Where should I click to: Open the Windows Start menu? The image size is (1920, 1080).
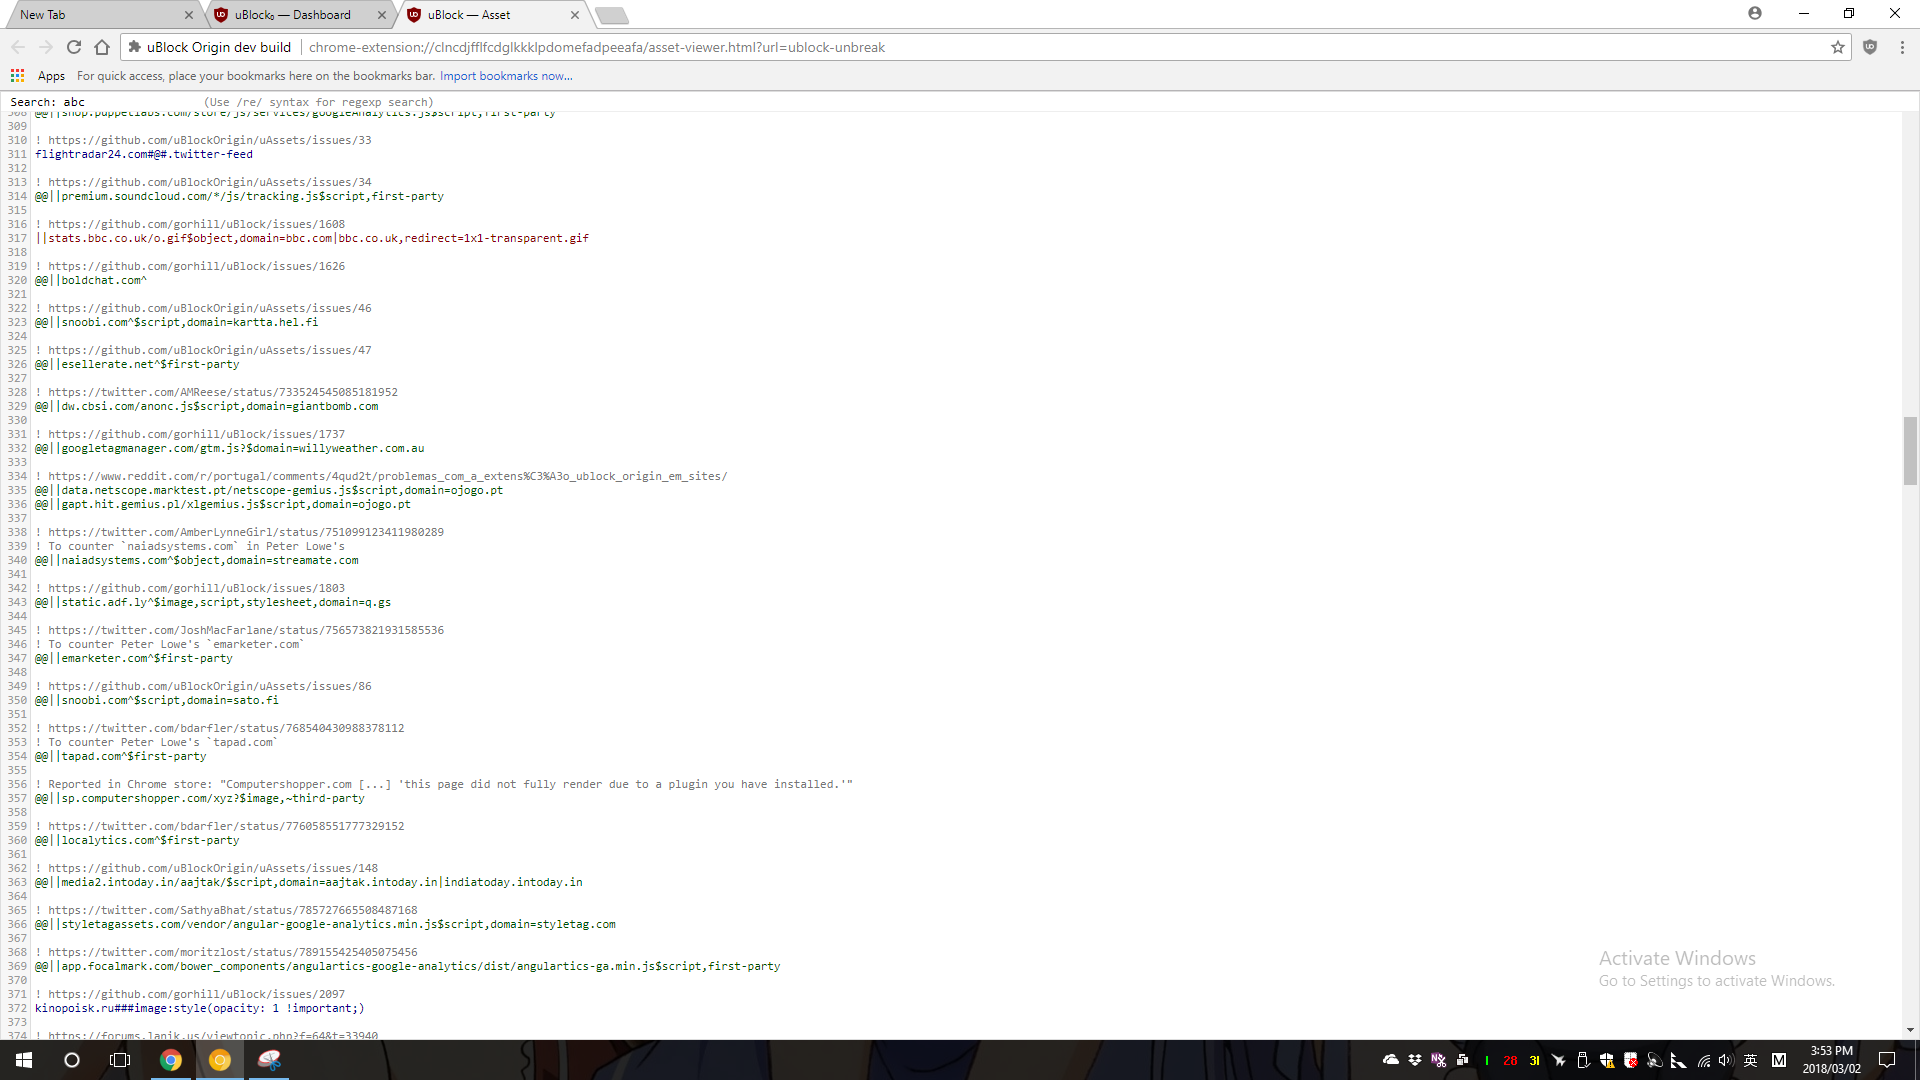pos(21,1061)
